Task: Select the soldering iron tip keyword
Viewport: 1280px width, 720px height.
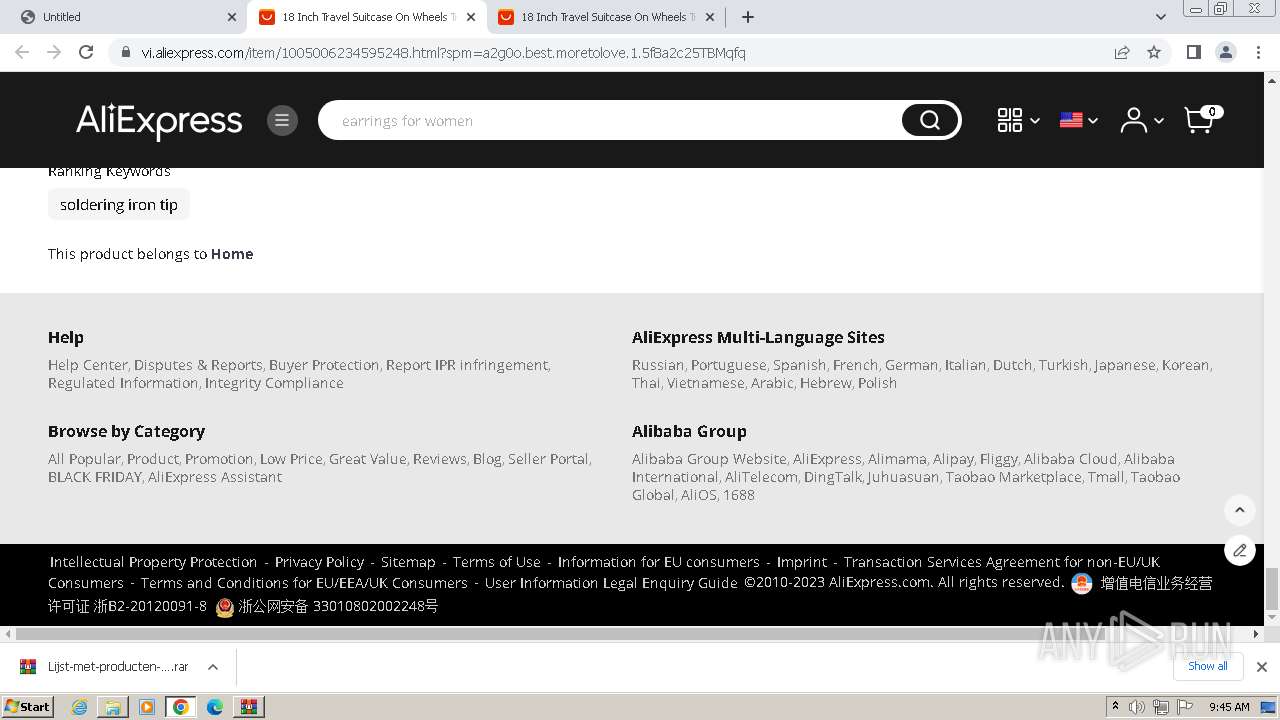Action: click(119, 205)
